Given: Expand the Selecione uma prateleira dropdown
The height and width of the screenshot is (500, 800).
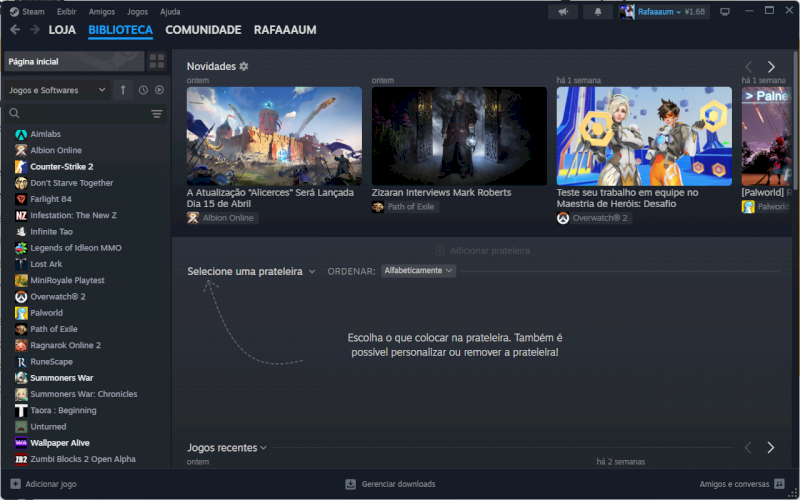Looking at the screenshot, I should pyautogui.click(x=251, y=271).
